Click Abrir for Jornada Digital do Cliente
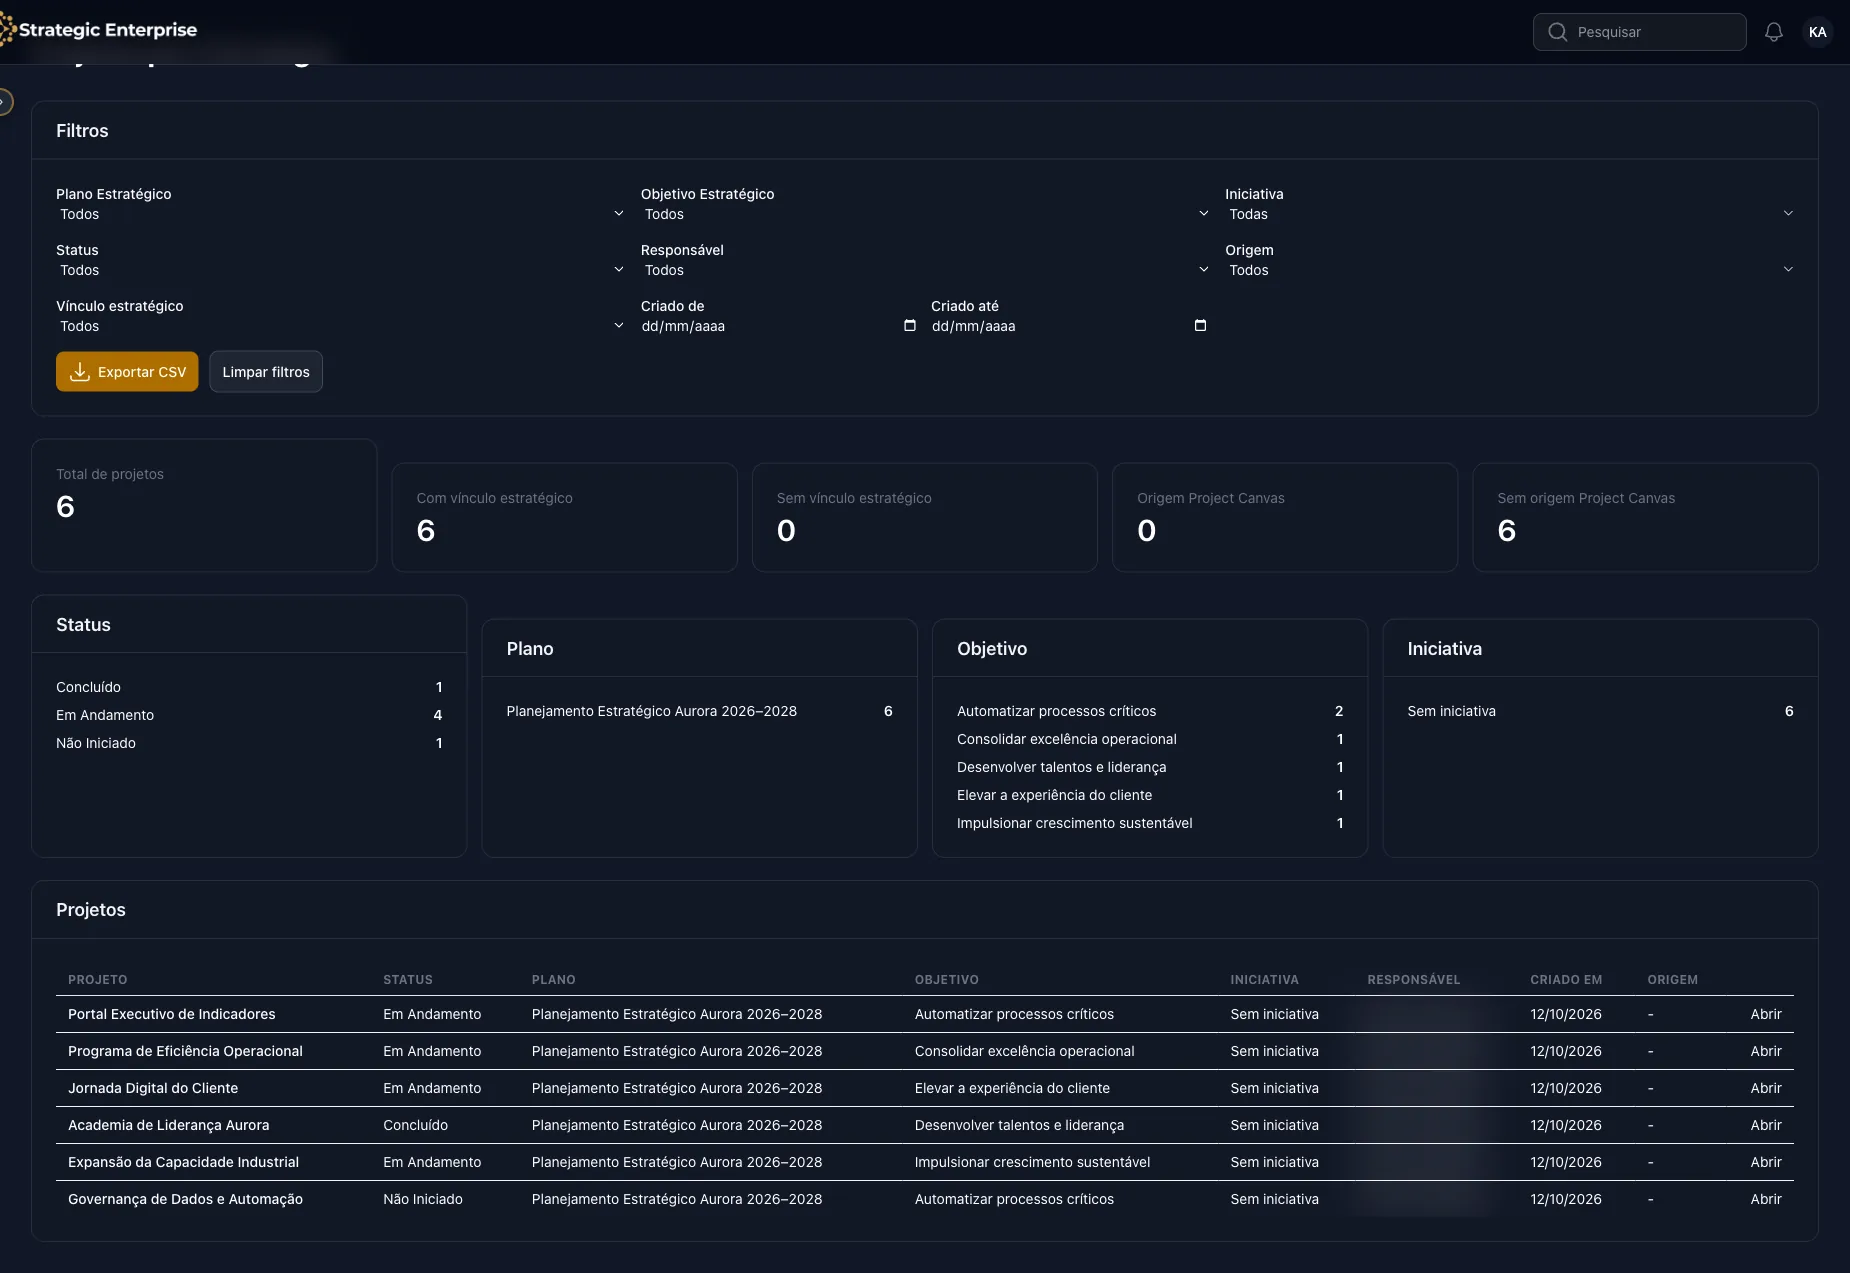 1766,1088
